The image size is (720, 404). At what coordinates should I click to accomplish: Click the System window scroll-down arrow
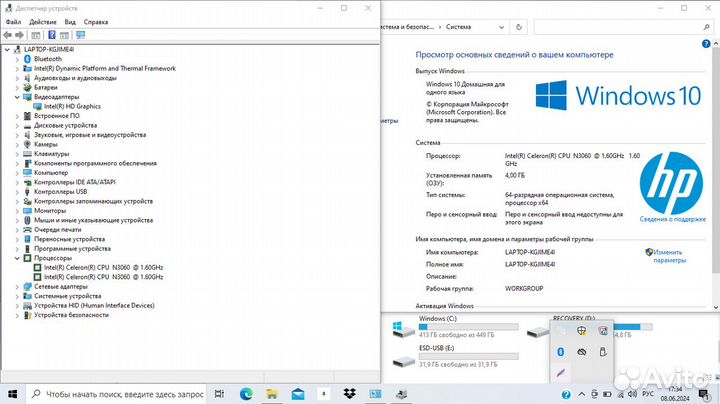click(716, 308)
